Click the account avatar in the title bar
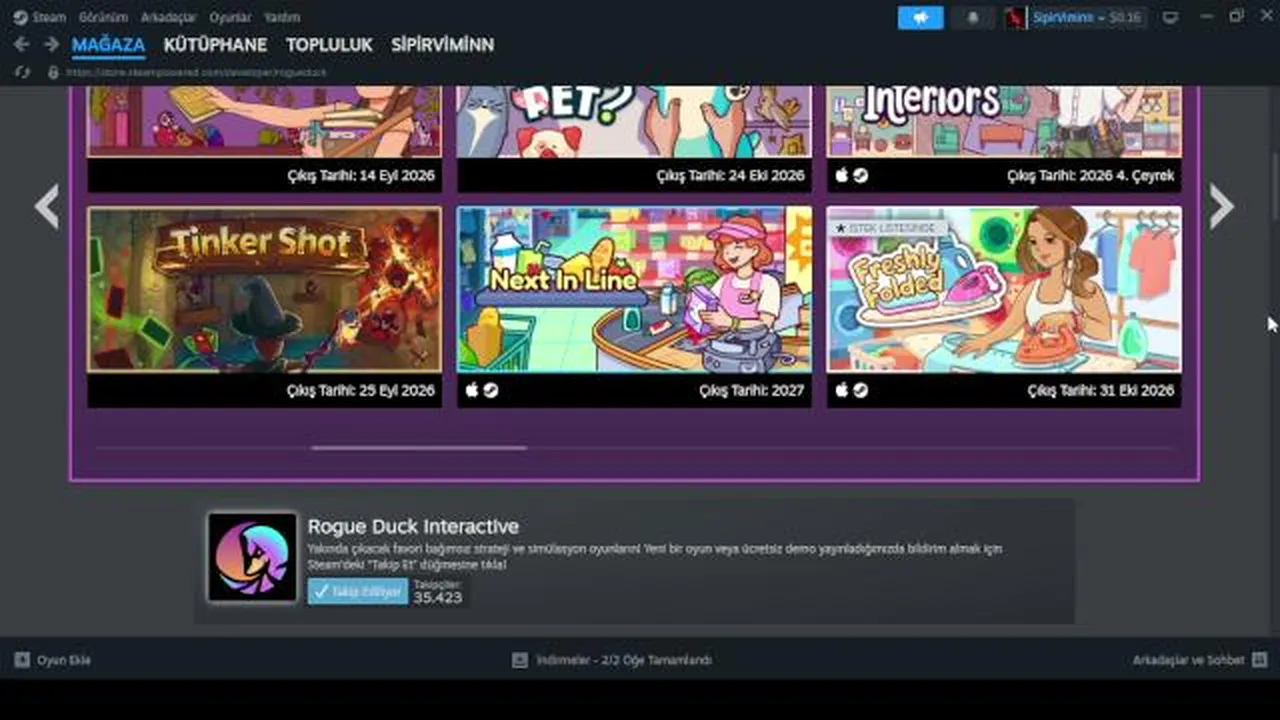1280x720 pixels. pos(1016,17)
